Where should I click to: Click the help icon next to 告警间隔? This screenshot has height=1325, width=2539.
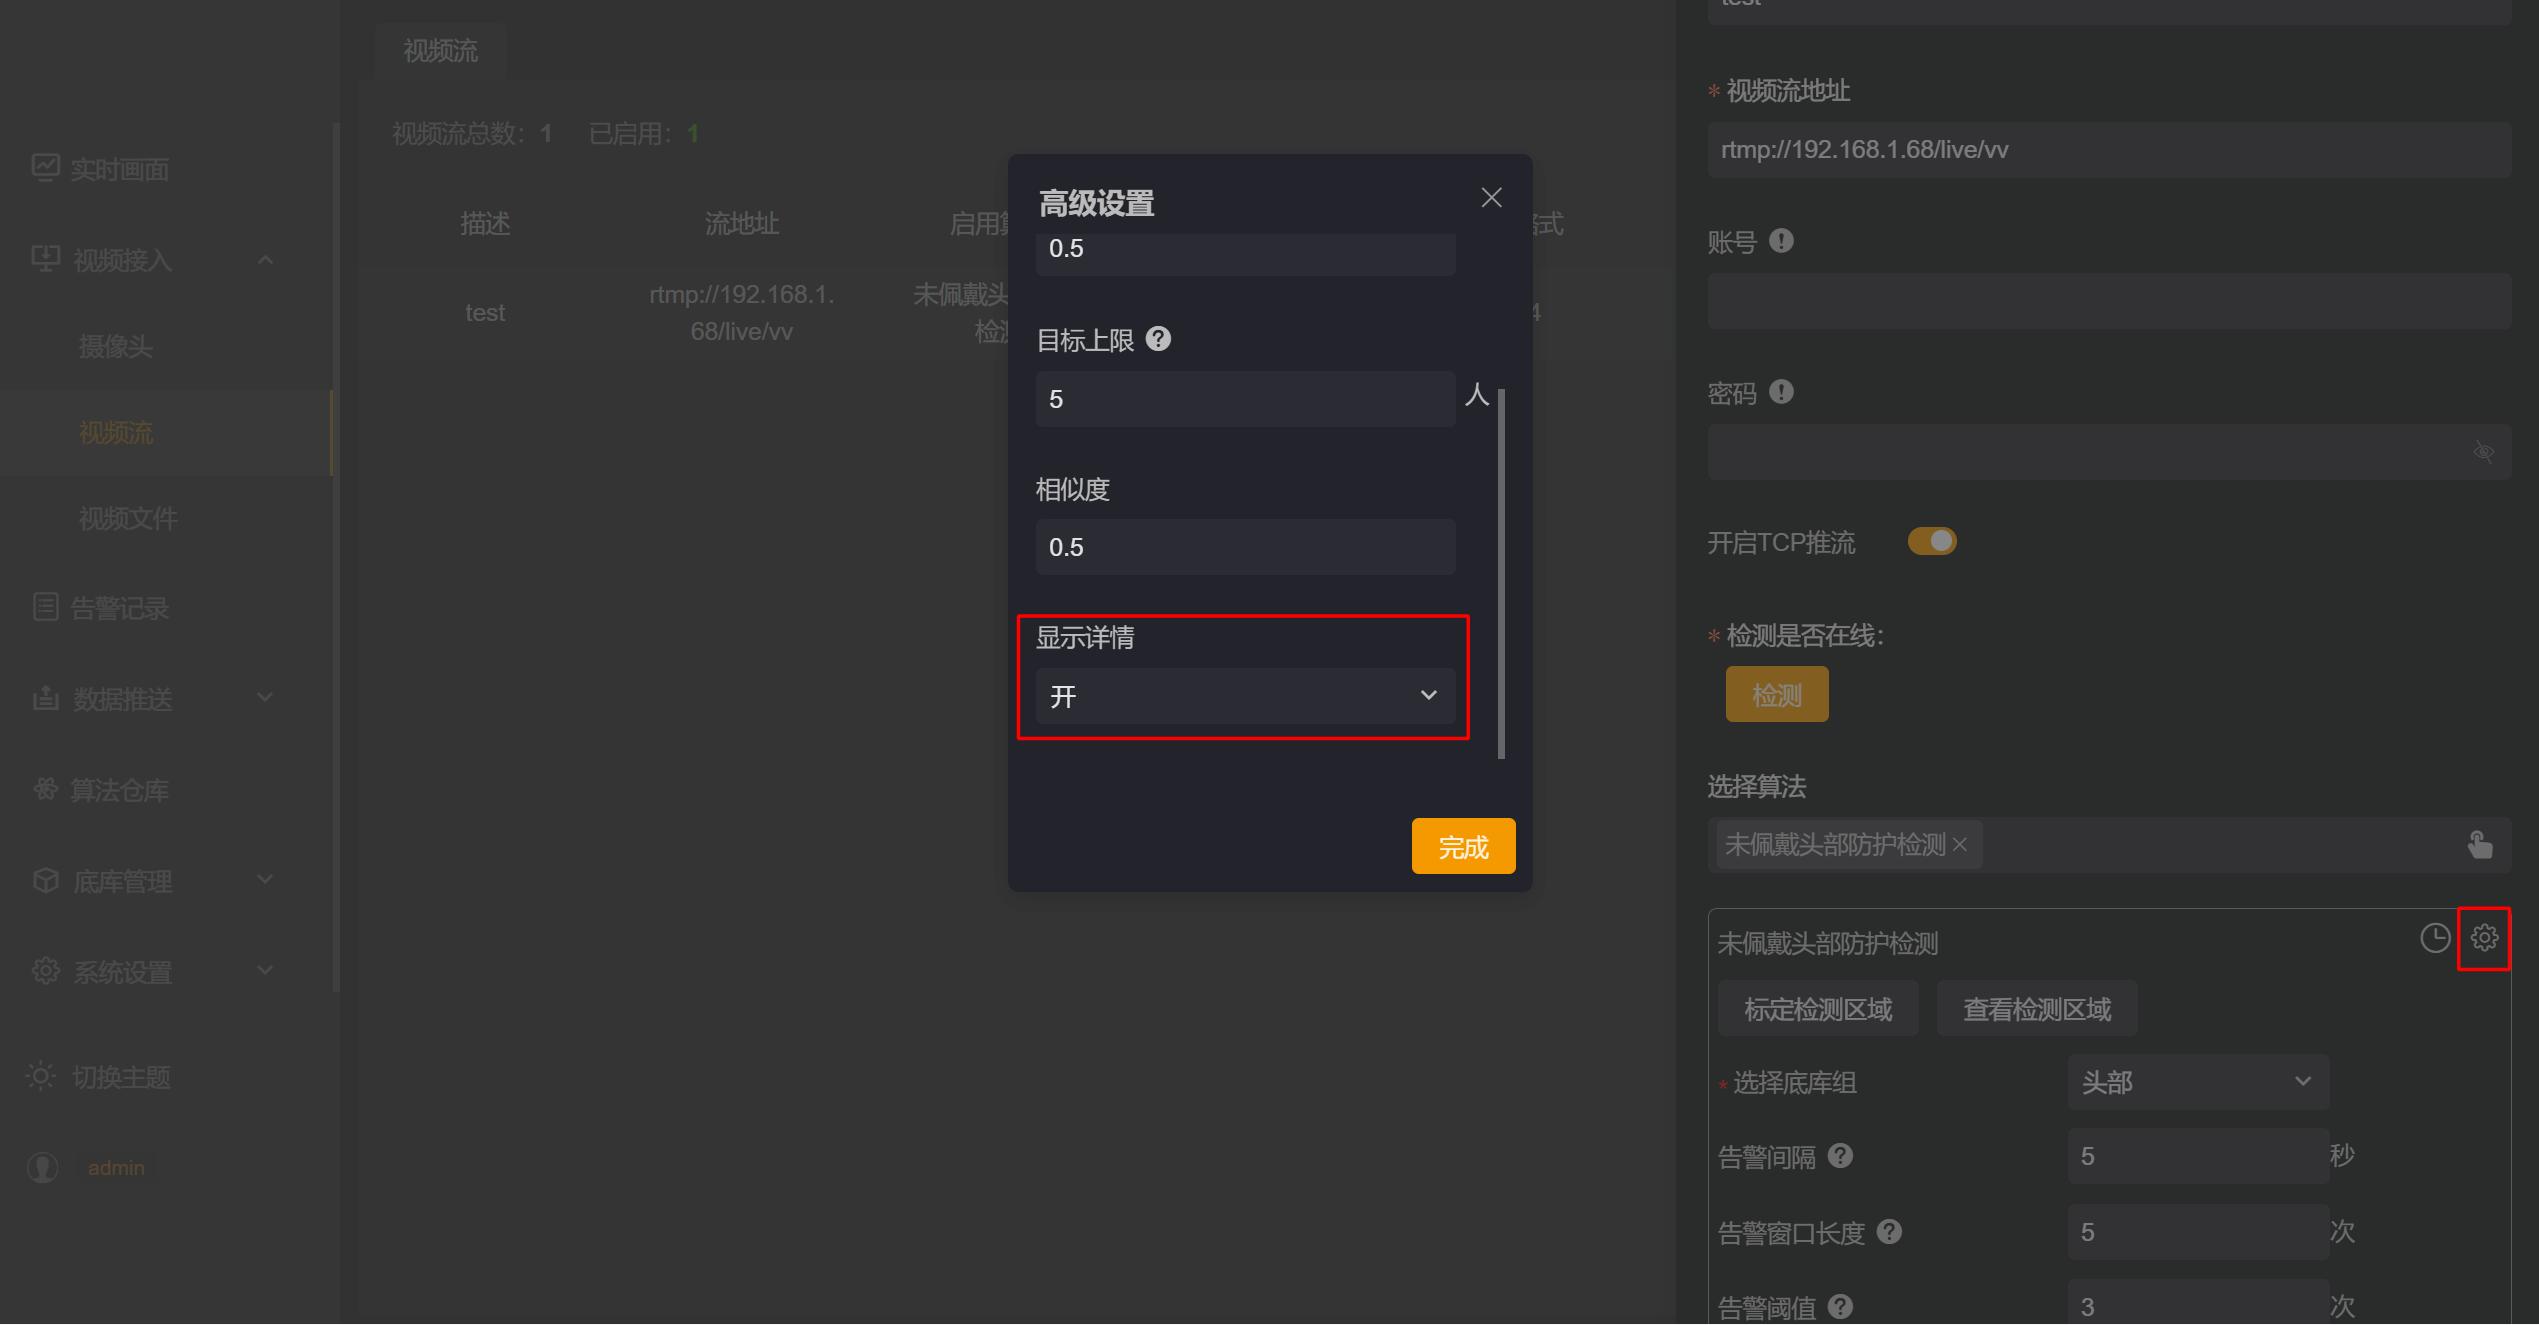tap(1840, 1156)
